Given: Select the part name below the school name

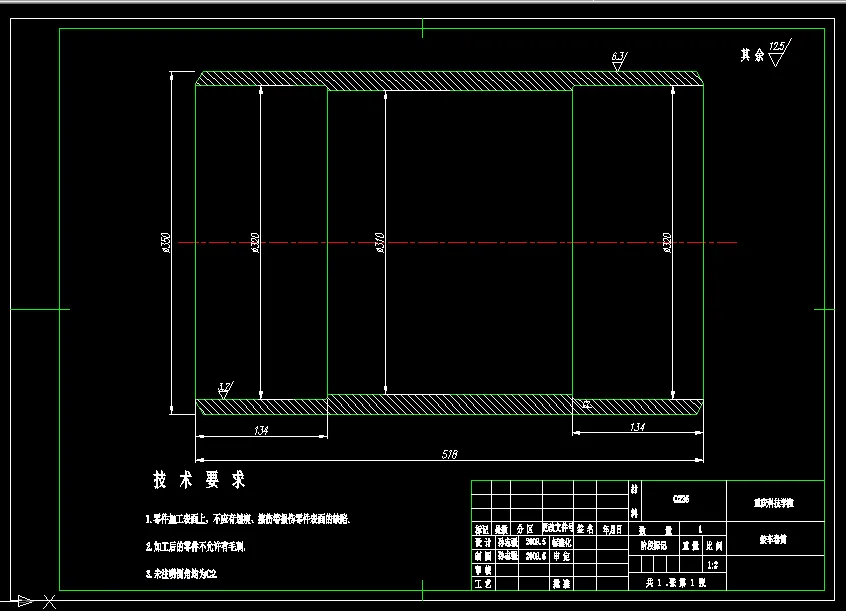Looking at the screenshot, I should pyautogui.click(x=774, y=539).
